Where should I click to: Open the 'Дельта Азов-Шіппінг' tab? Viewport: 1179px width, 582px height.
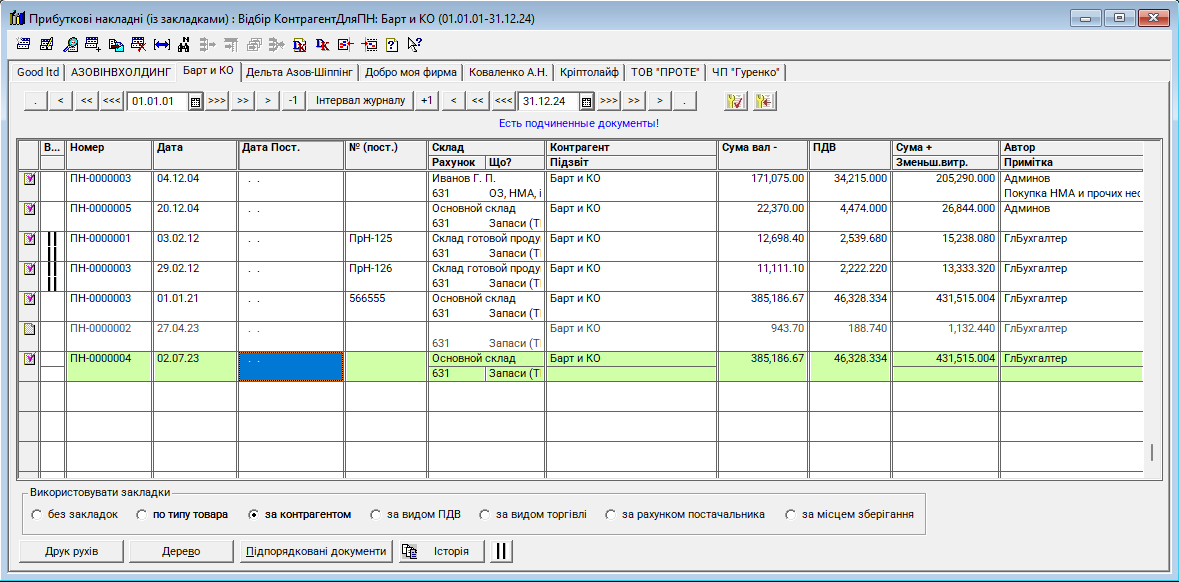point(299,72)
